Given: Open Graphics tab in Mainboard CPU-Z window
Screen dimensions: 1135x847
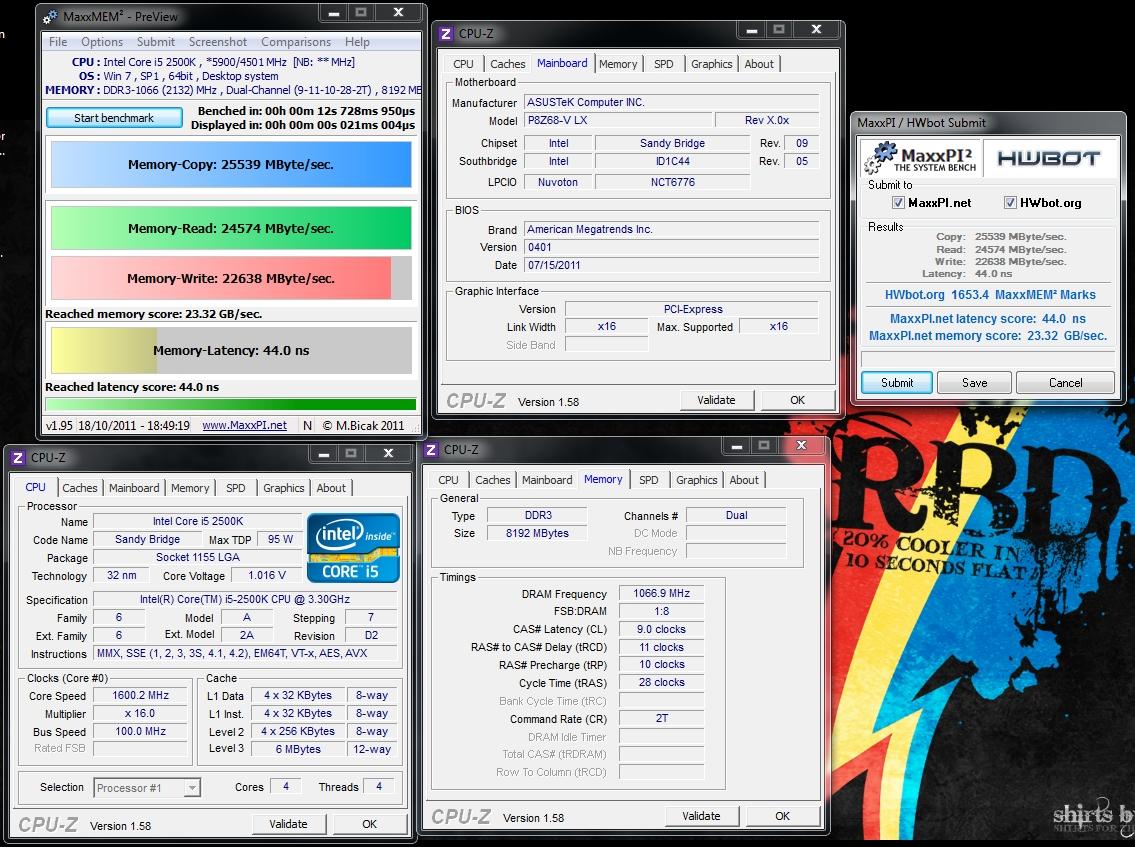Looking at the screenshot, I should 712,64.
